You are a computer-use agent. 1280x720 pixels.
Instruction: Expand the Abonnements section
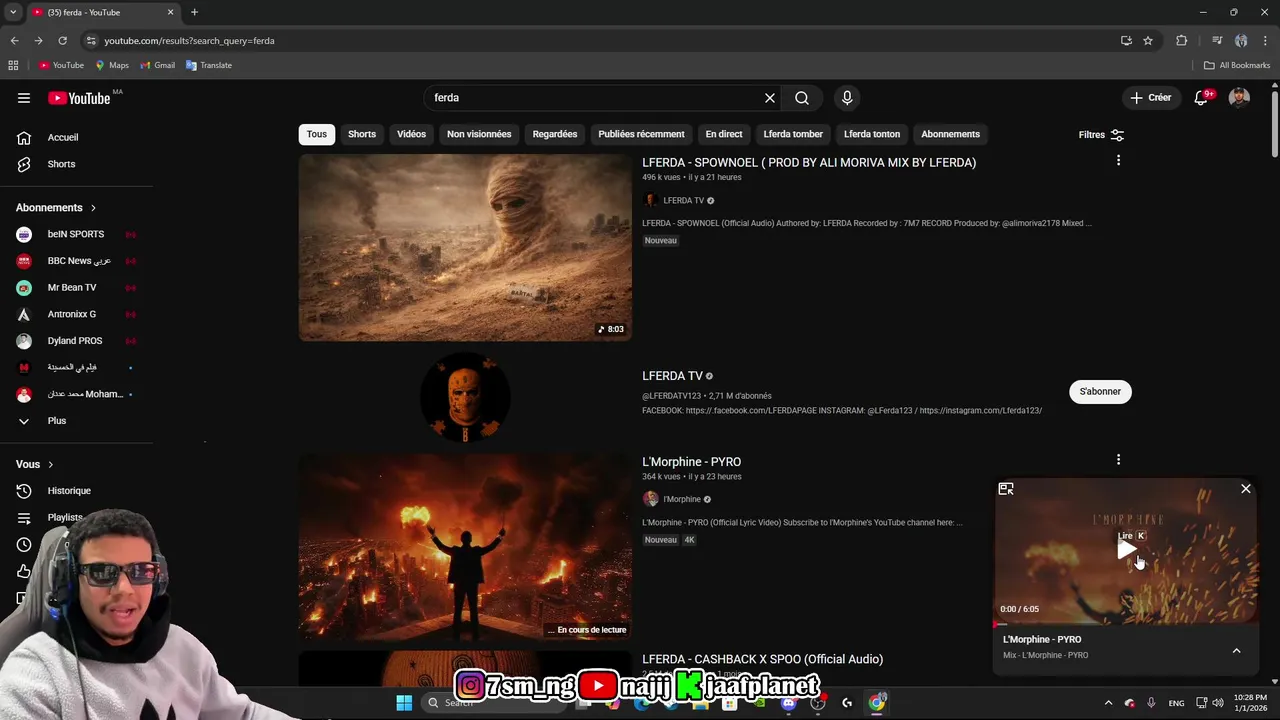tap(56, 208)
